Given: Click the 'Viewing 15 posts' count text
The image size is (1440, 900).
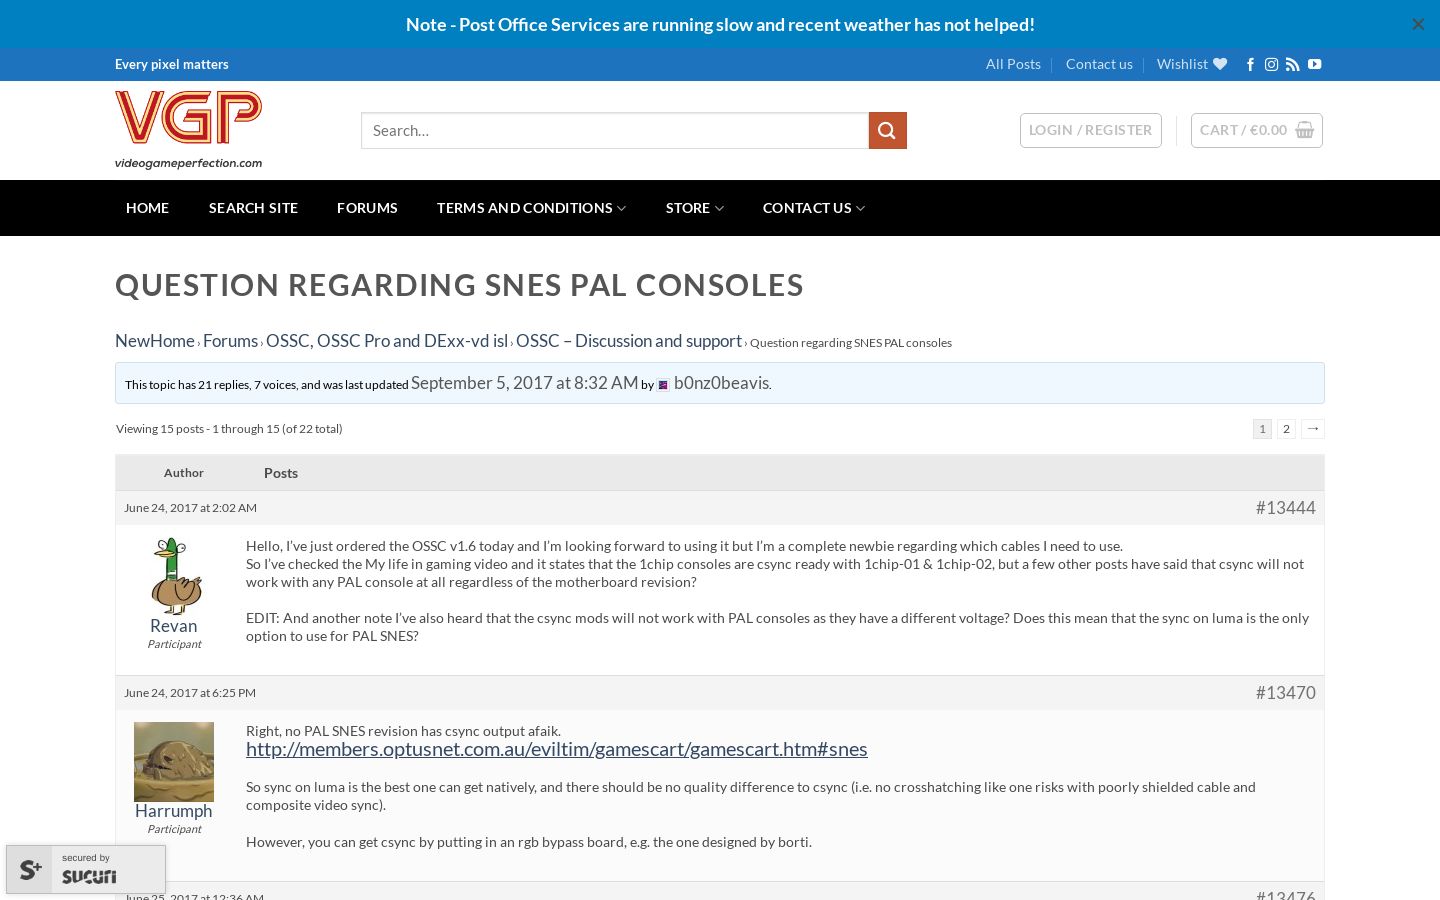Looking at the screenshot, I should tap(229, 429).
